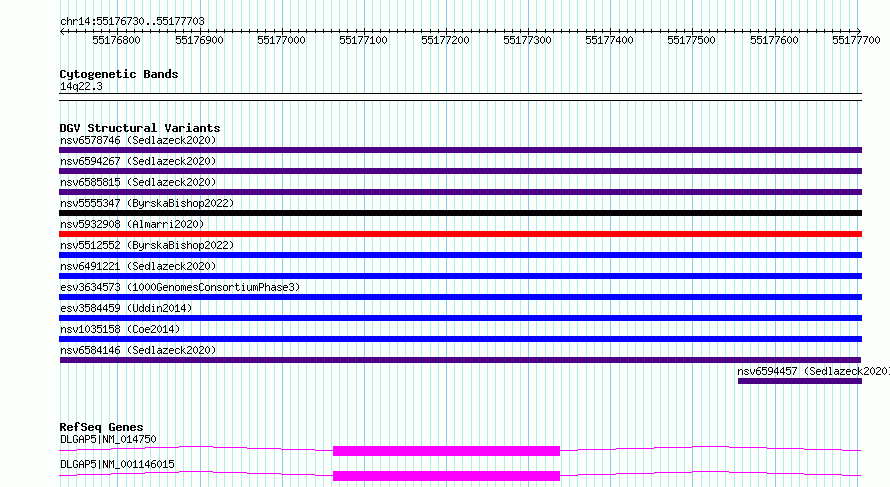Click the nsv5555347 (ByrskaBishop2022) label
Screen dimensions: 890x487
tap(147, 203)
